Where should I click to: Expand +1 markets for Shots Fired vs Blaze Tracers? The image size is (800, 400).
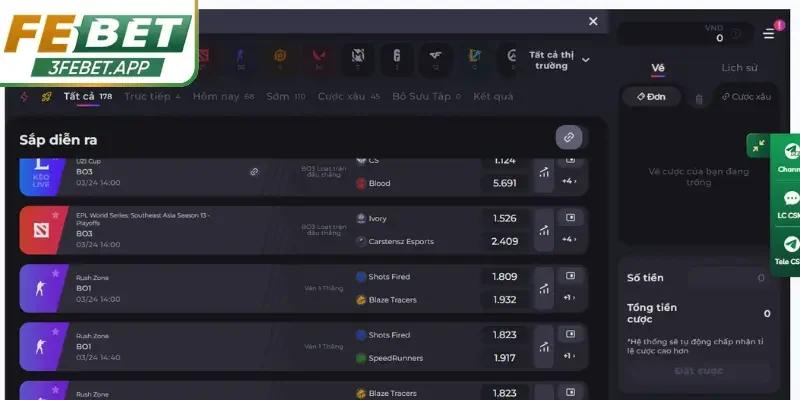570,297
